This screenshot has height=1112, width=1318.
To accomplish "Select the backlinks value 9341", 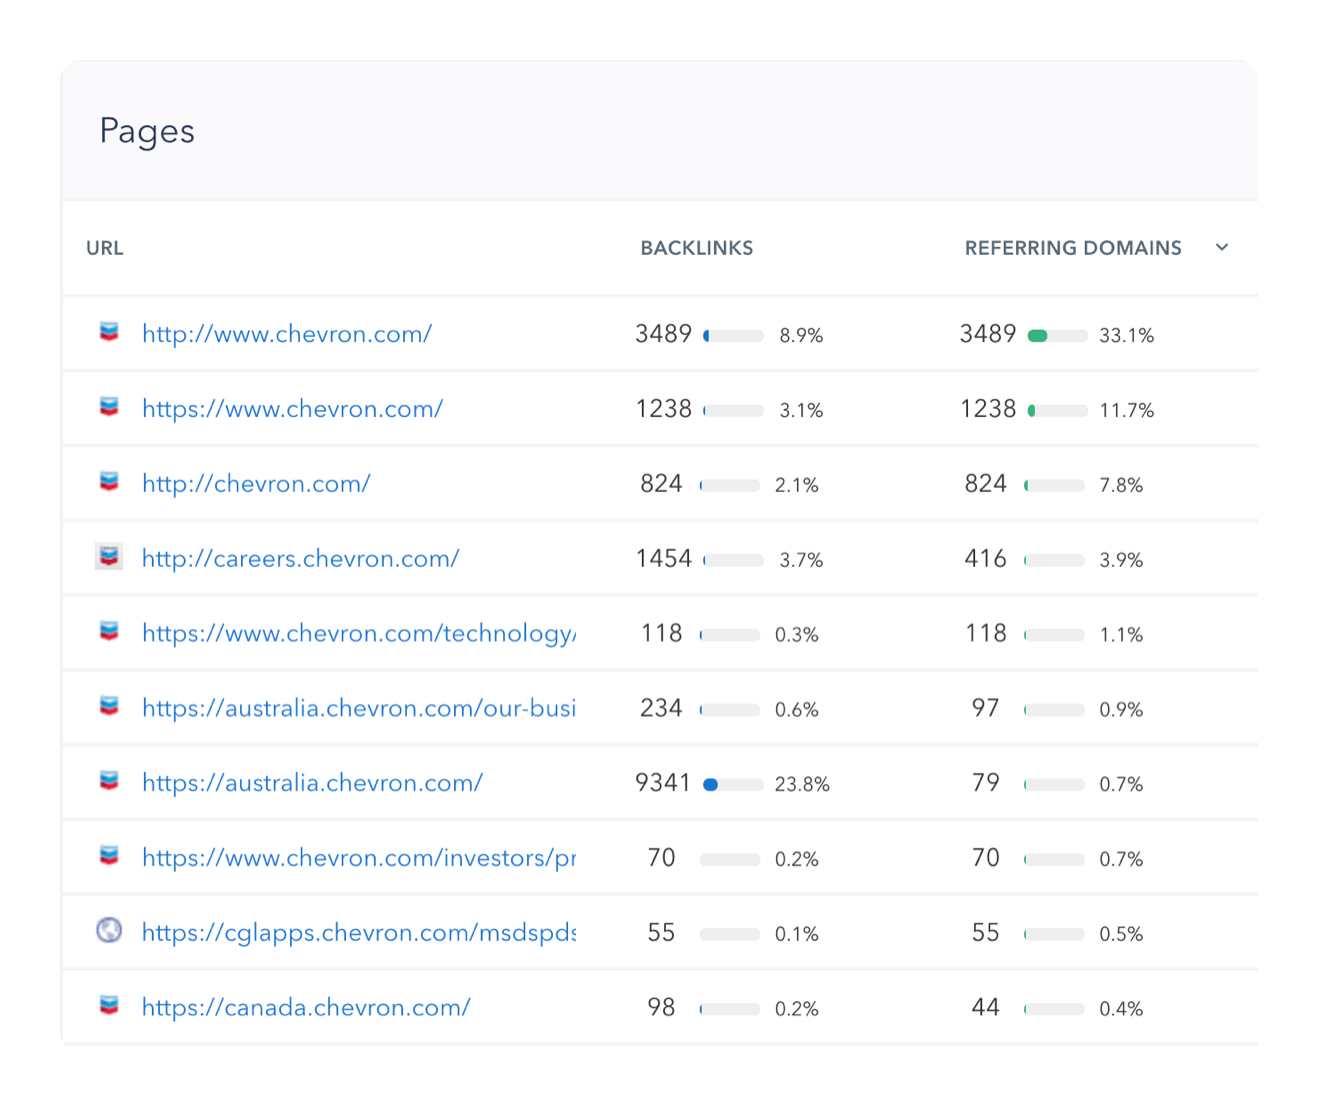I will 663,783.
